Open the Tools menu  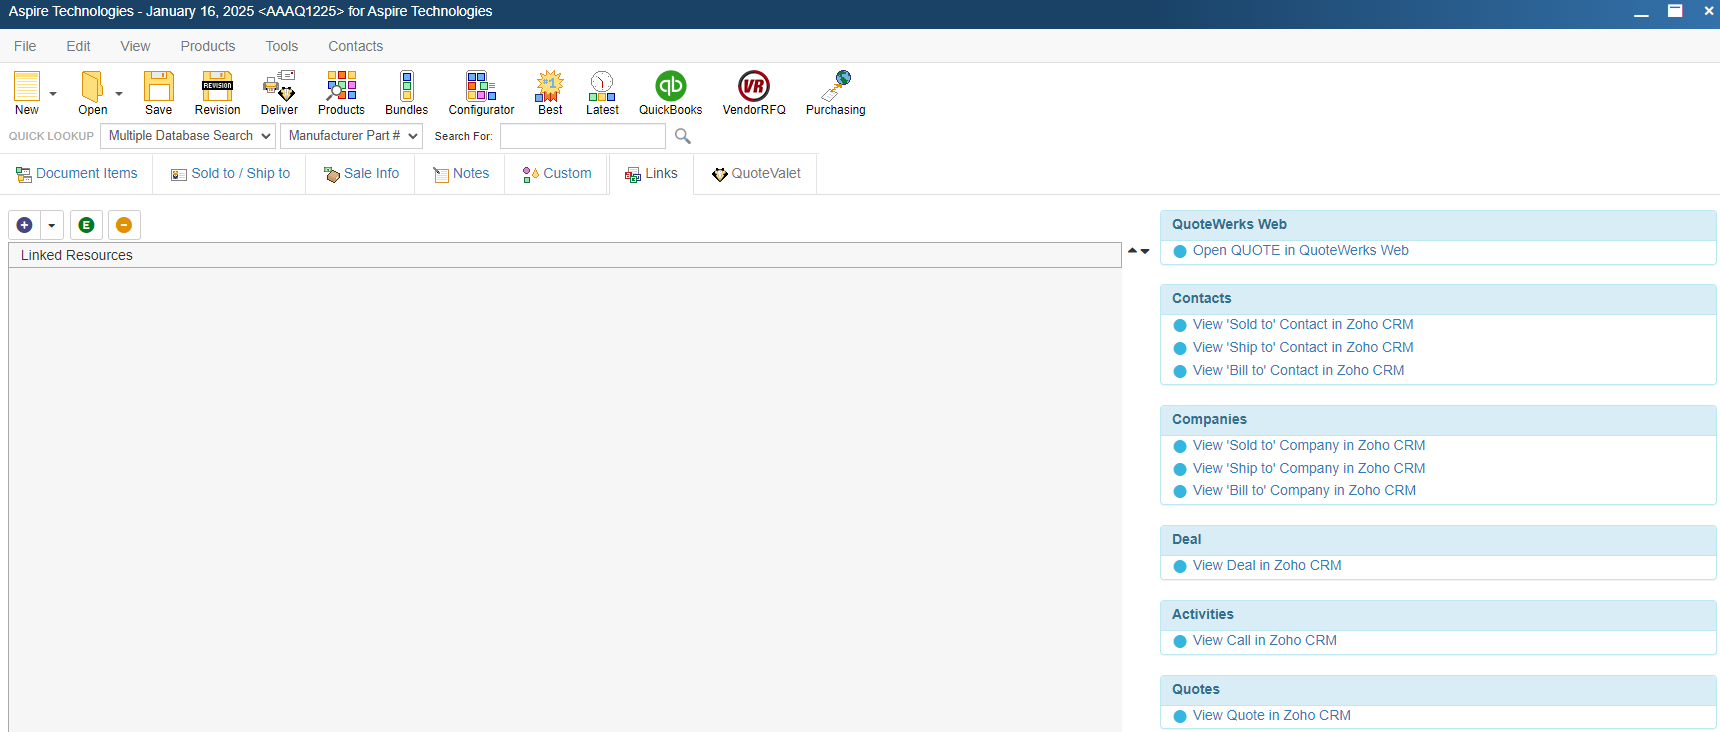point(281,46)
